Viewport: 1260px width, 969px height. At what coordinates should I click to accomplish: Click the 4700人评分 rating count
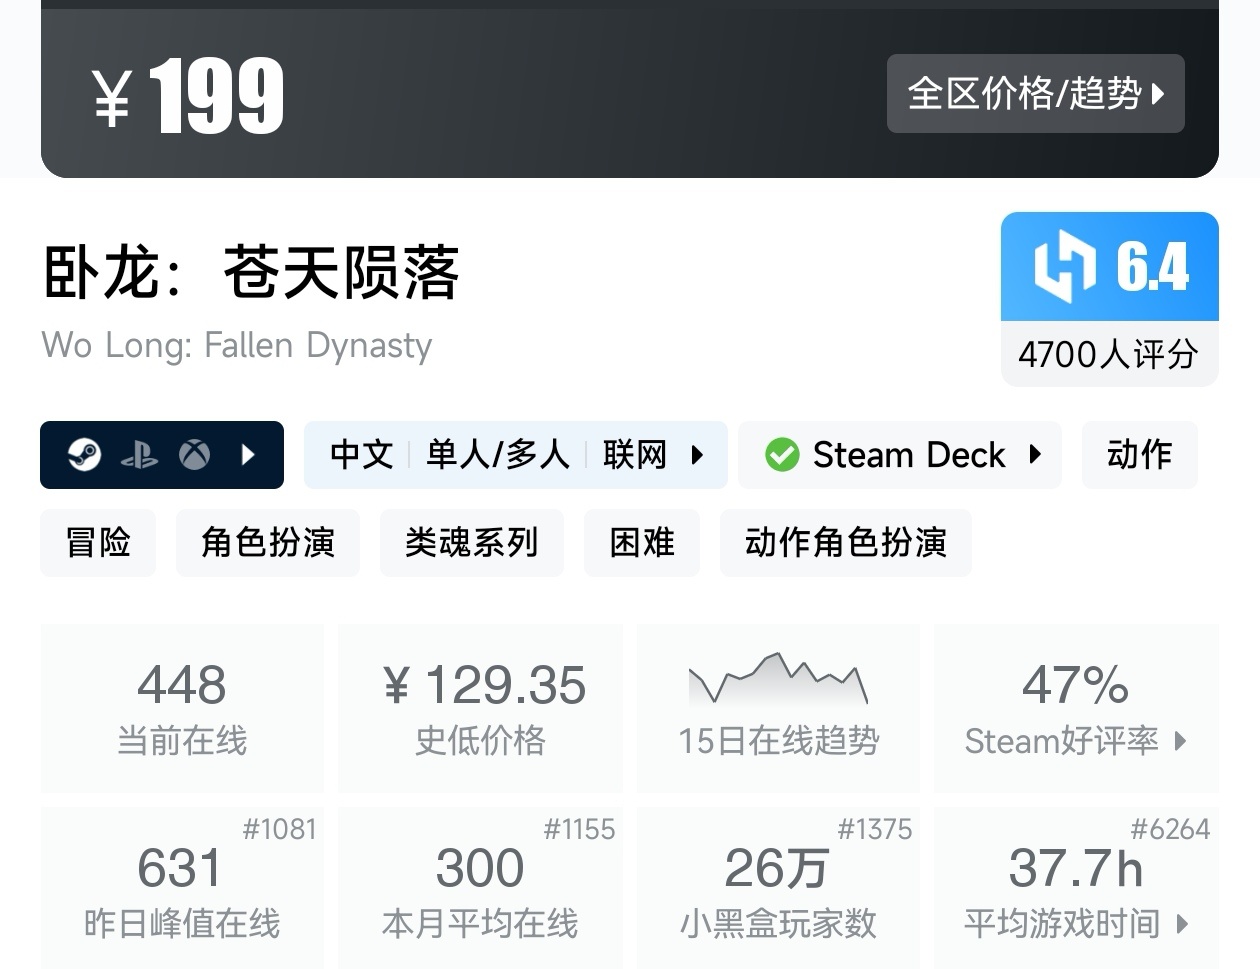pos(1108,354)
